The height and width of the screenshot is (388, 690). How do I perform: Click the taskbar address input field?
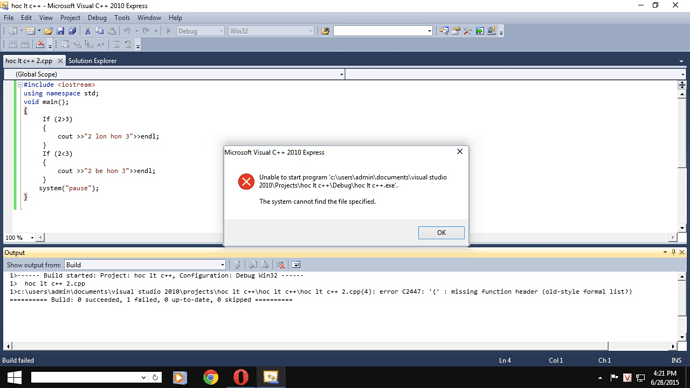[85, 377]
